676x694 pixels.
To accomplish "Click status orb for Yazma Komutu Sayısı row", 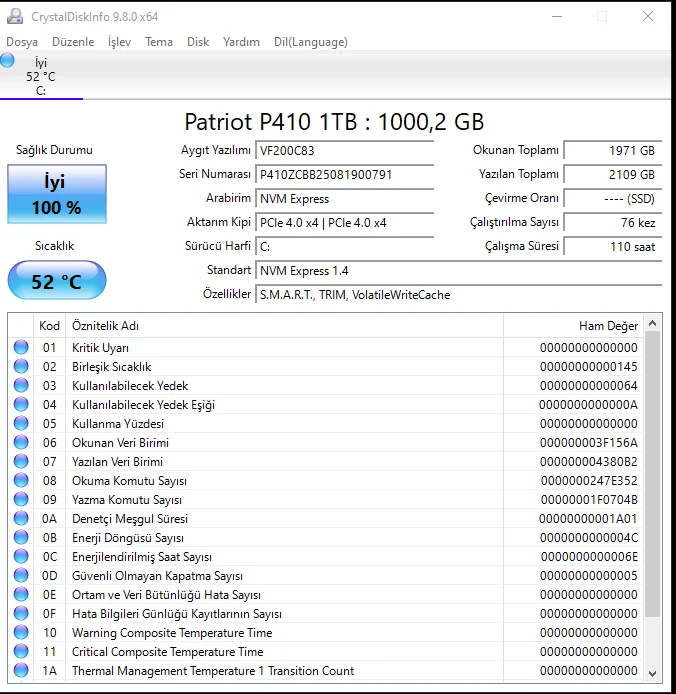I will [x=21, y=500].
